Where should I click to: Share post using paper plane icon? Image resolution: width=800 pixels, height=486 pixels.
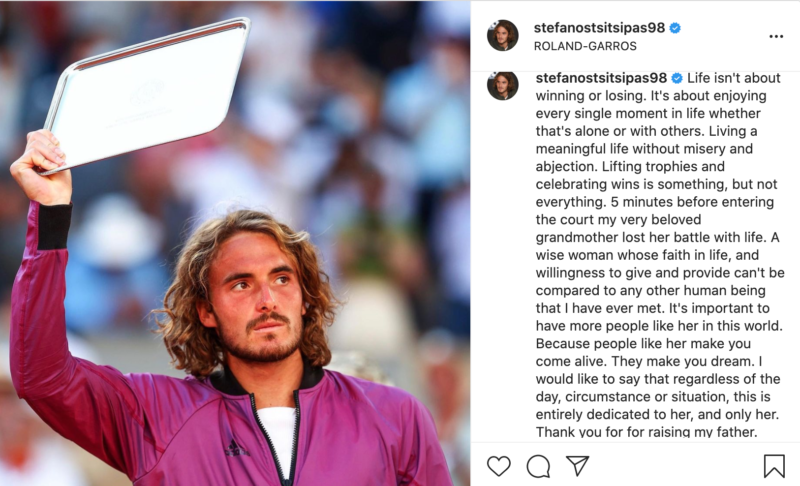(x=578, y=465)
